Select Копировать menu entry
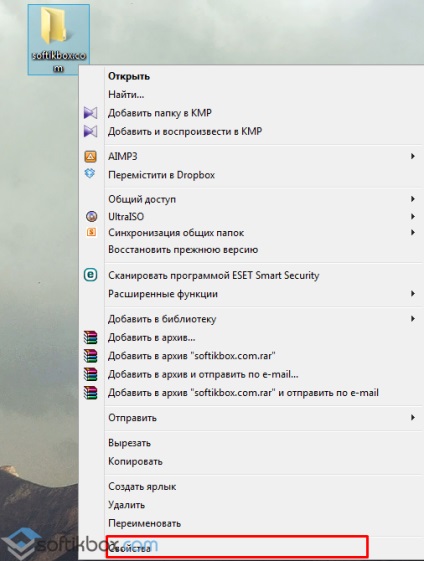 135,462
